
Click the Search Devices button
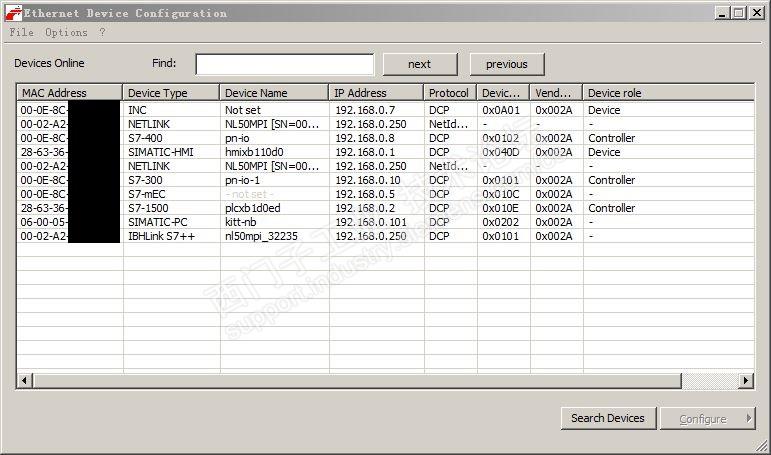click(608, 418)
